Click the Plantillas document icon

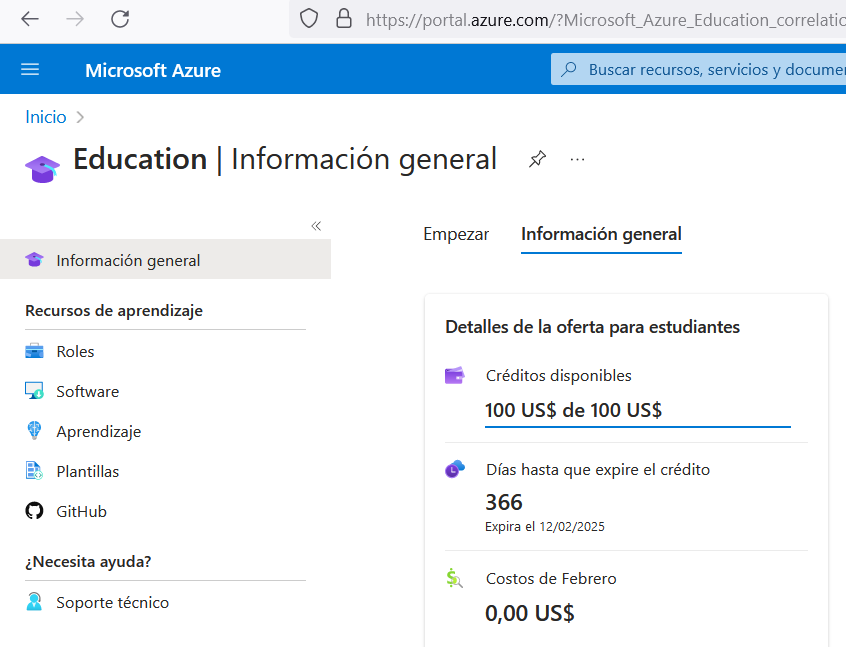tap(34, 471)
